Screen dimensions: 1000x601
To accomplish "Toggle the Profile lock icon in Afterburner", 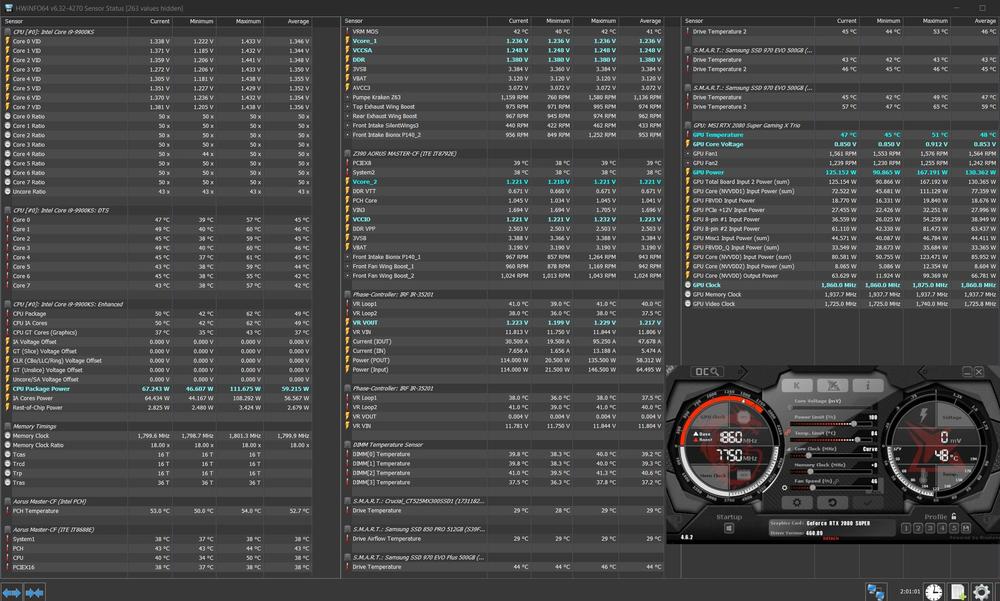I will (x=954, y=517).
